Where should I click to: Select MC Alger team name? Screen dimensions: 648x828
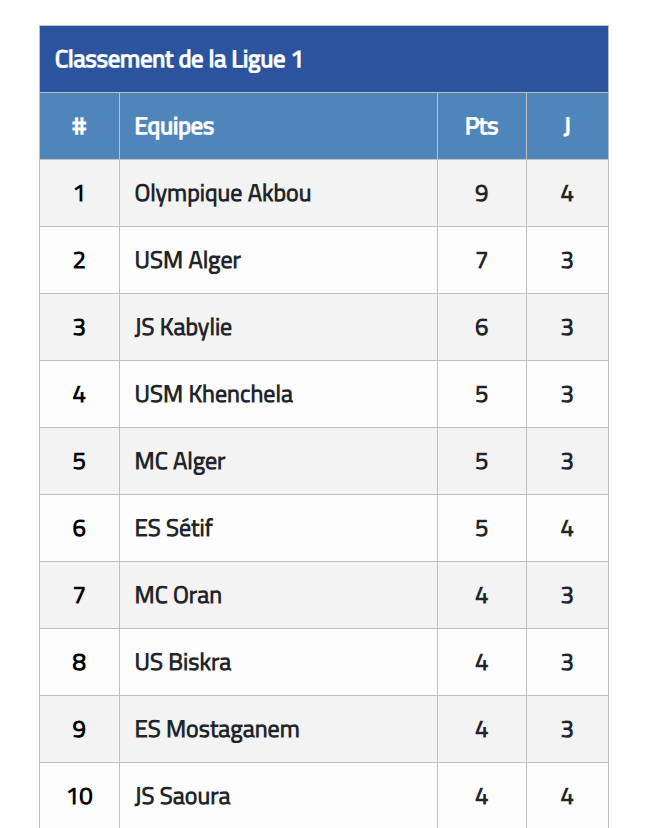pyautogui.click(x=180, y=462)
